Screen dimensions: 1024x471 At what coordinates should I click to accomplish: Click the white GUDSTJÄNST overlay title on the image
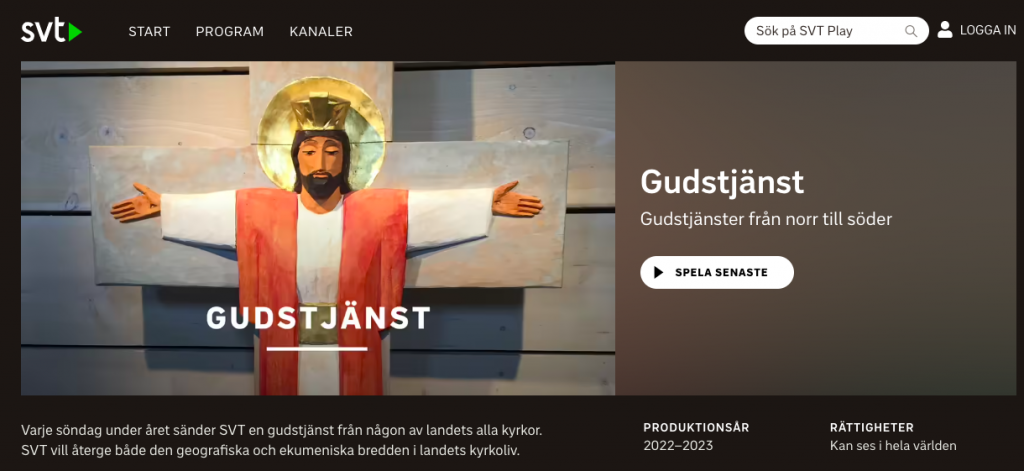(x=319, y=318)
